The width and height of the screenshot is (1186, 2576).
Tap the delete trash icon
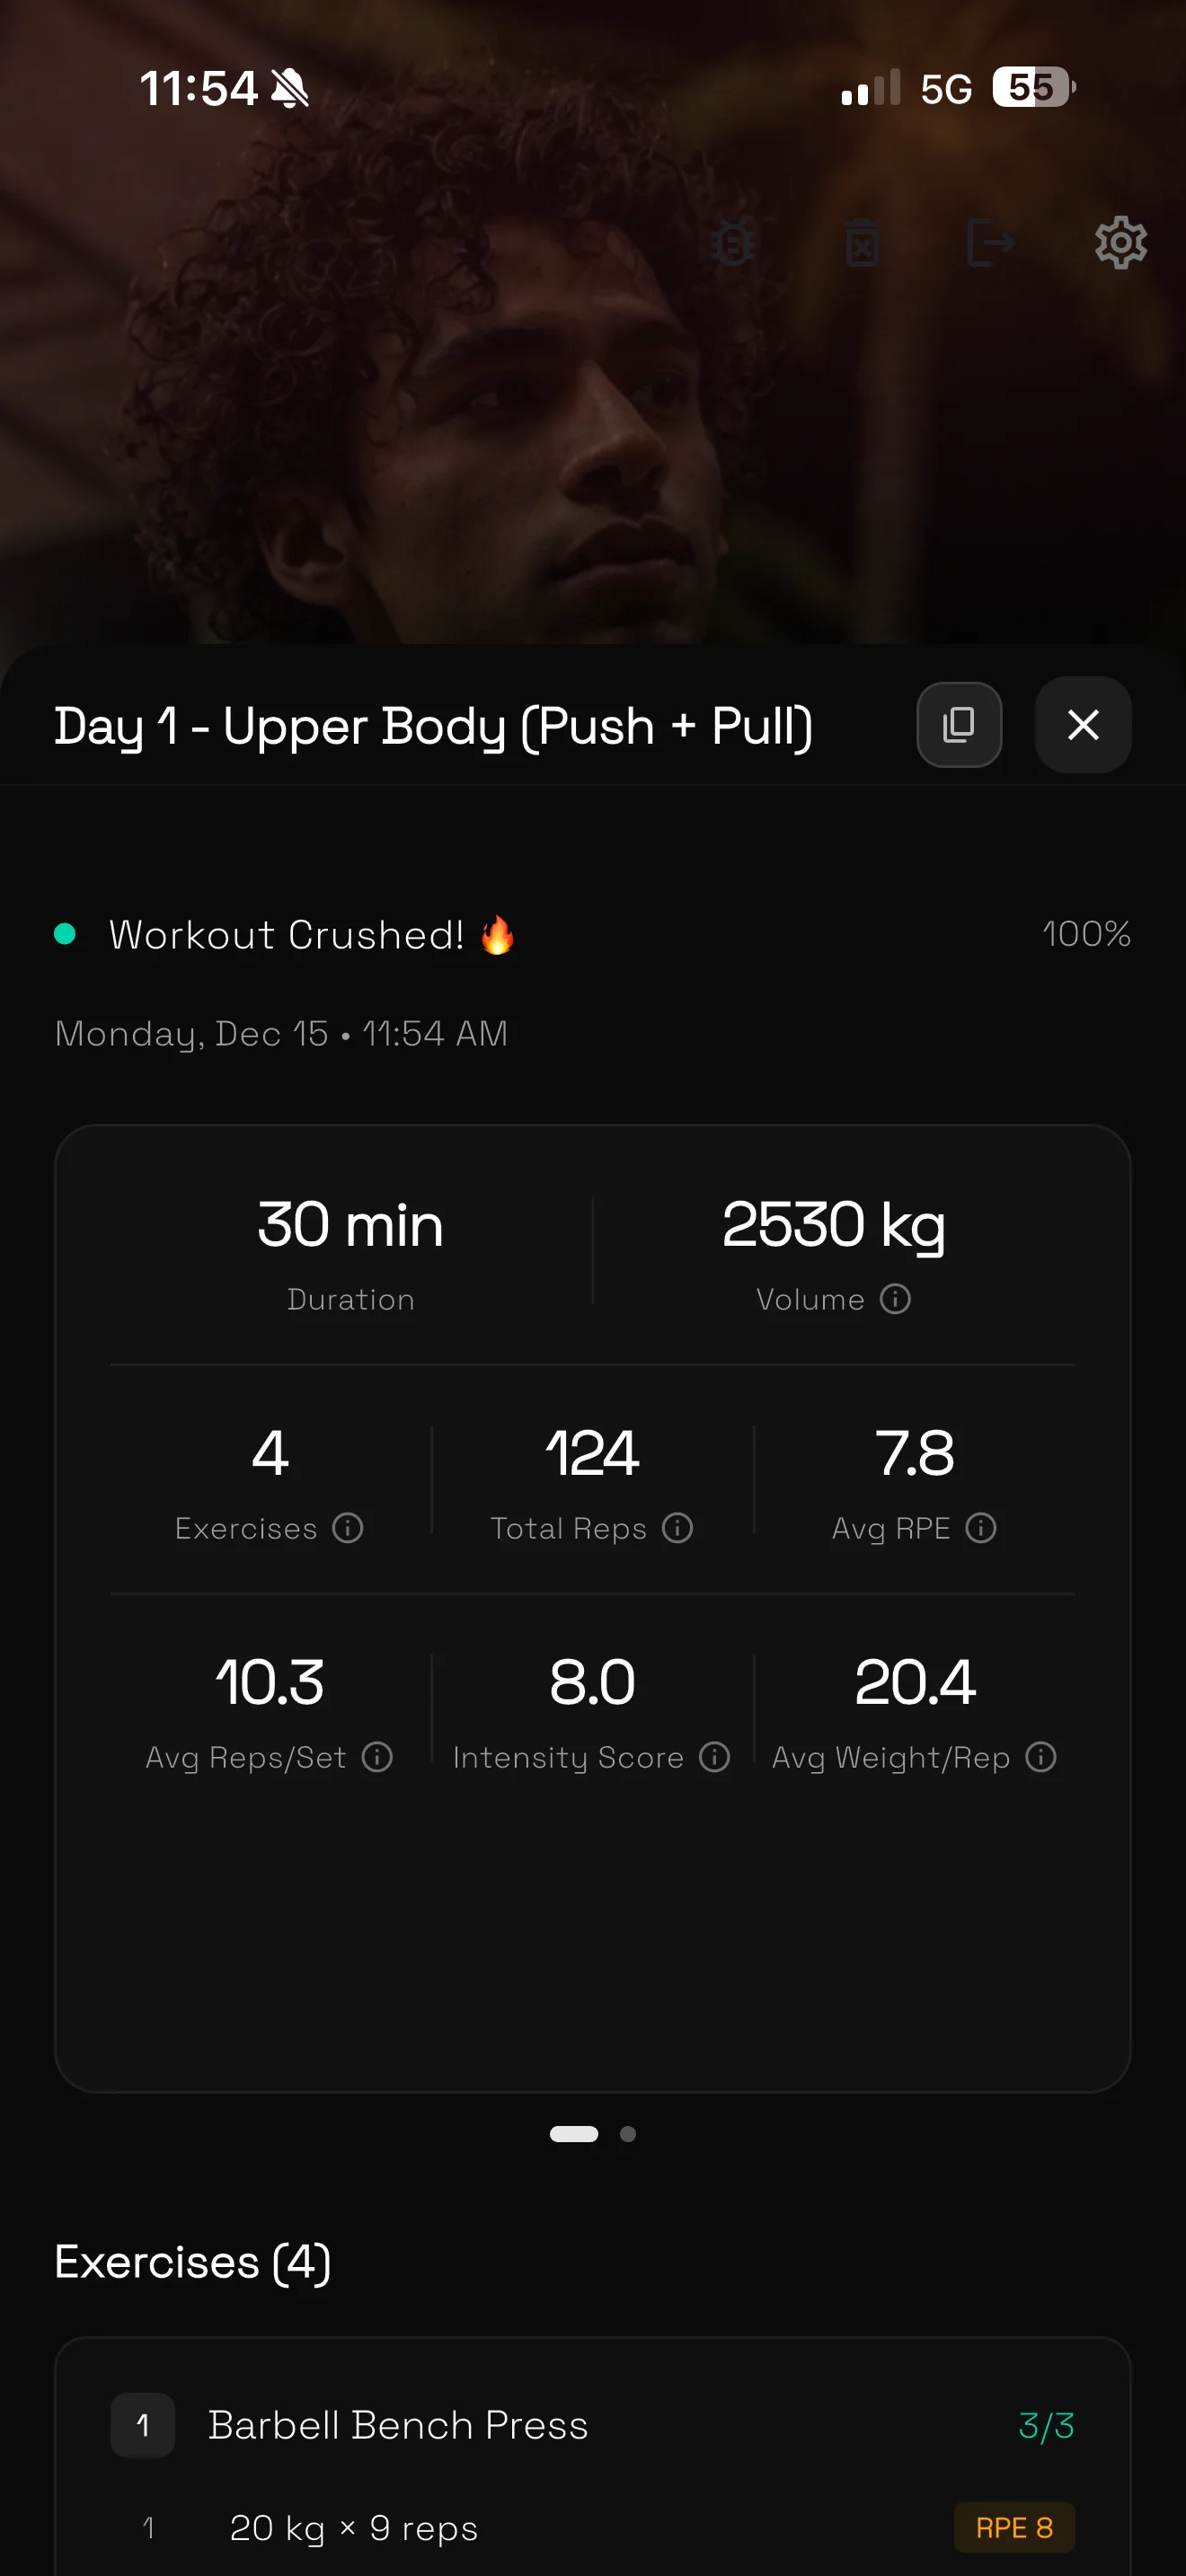pos(862,243)
